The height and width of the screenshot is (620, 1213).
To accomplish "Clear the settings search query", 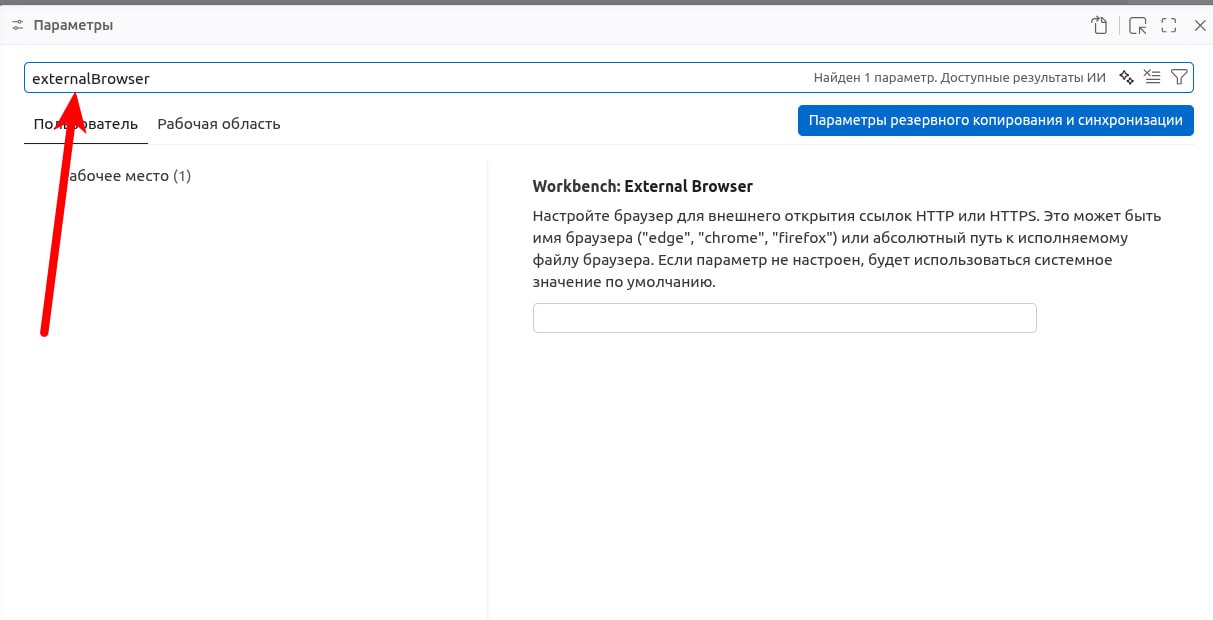I will (1152, 77).
